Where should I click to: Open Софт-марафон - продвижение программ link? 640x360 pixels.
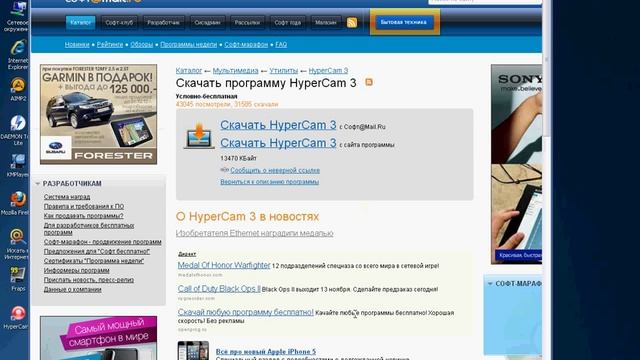102,242
